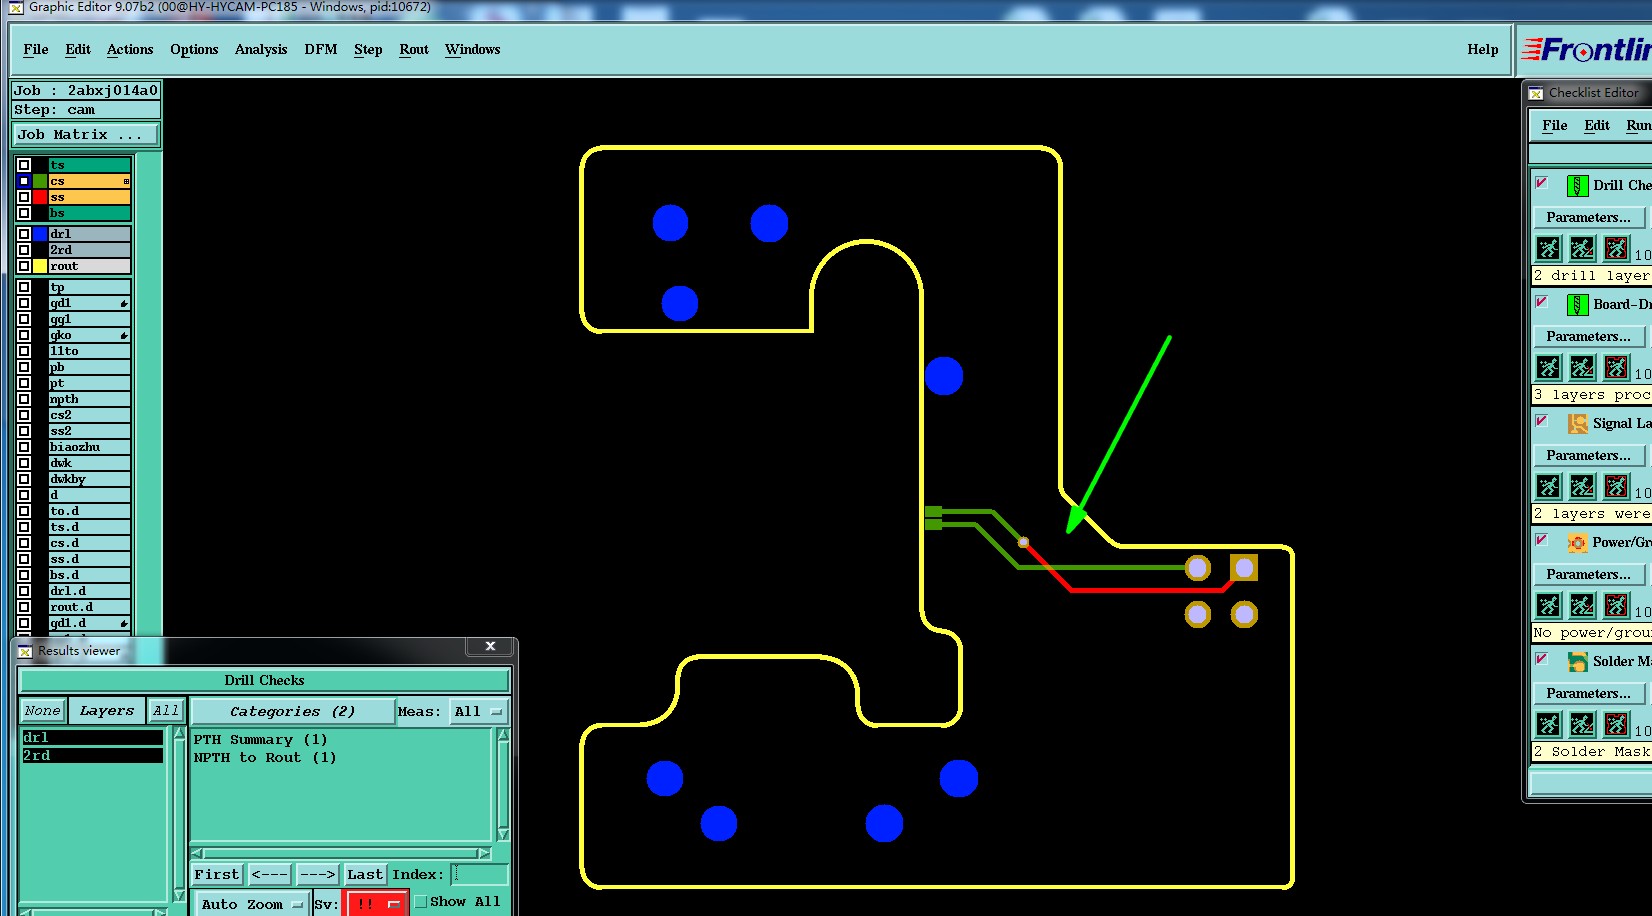Click the Solder Mask Checks icon
The image size is (1652, 916).
pos(1577,662)
